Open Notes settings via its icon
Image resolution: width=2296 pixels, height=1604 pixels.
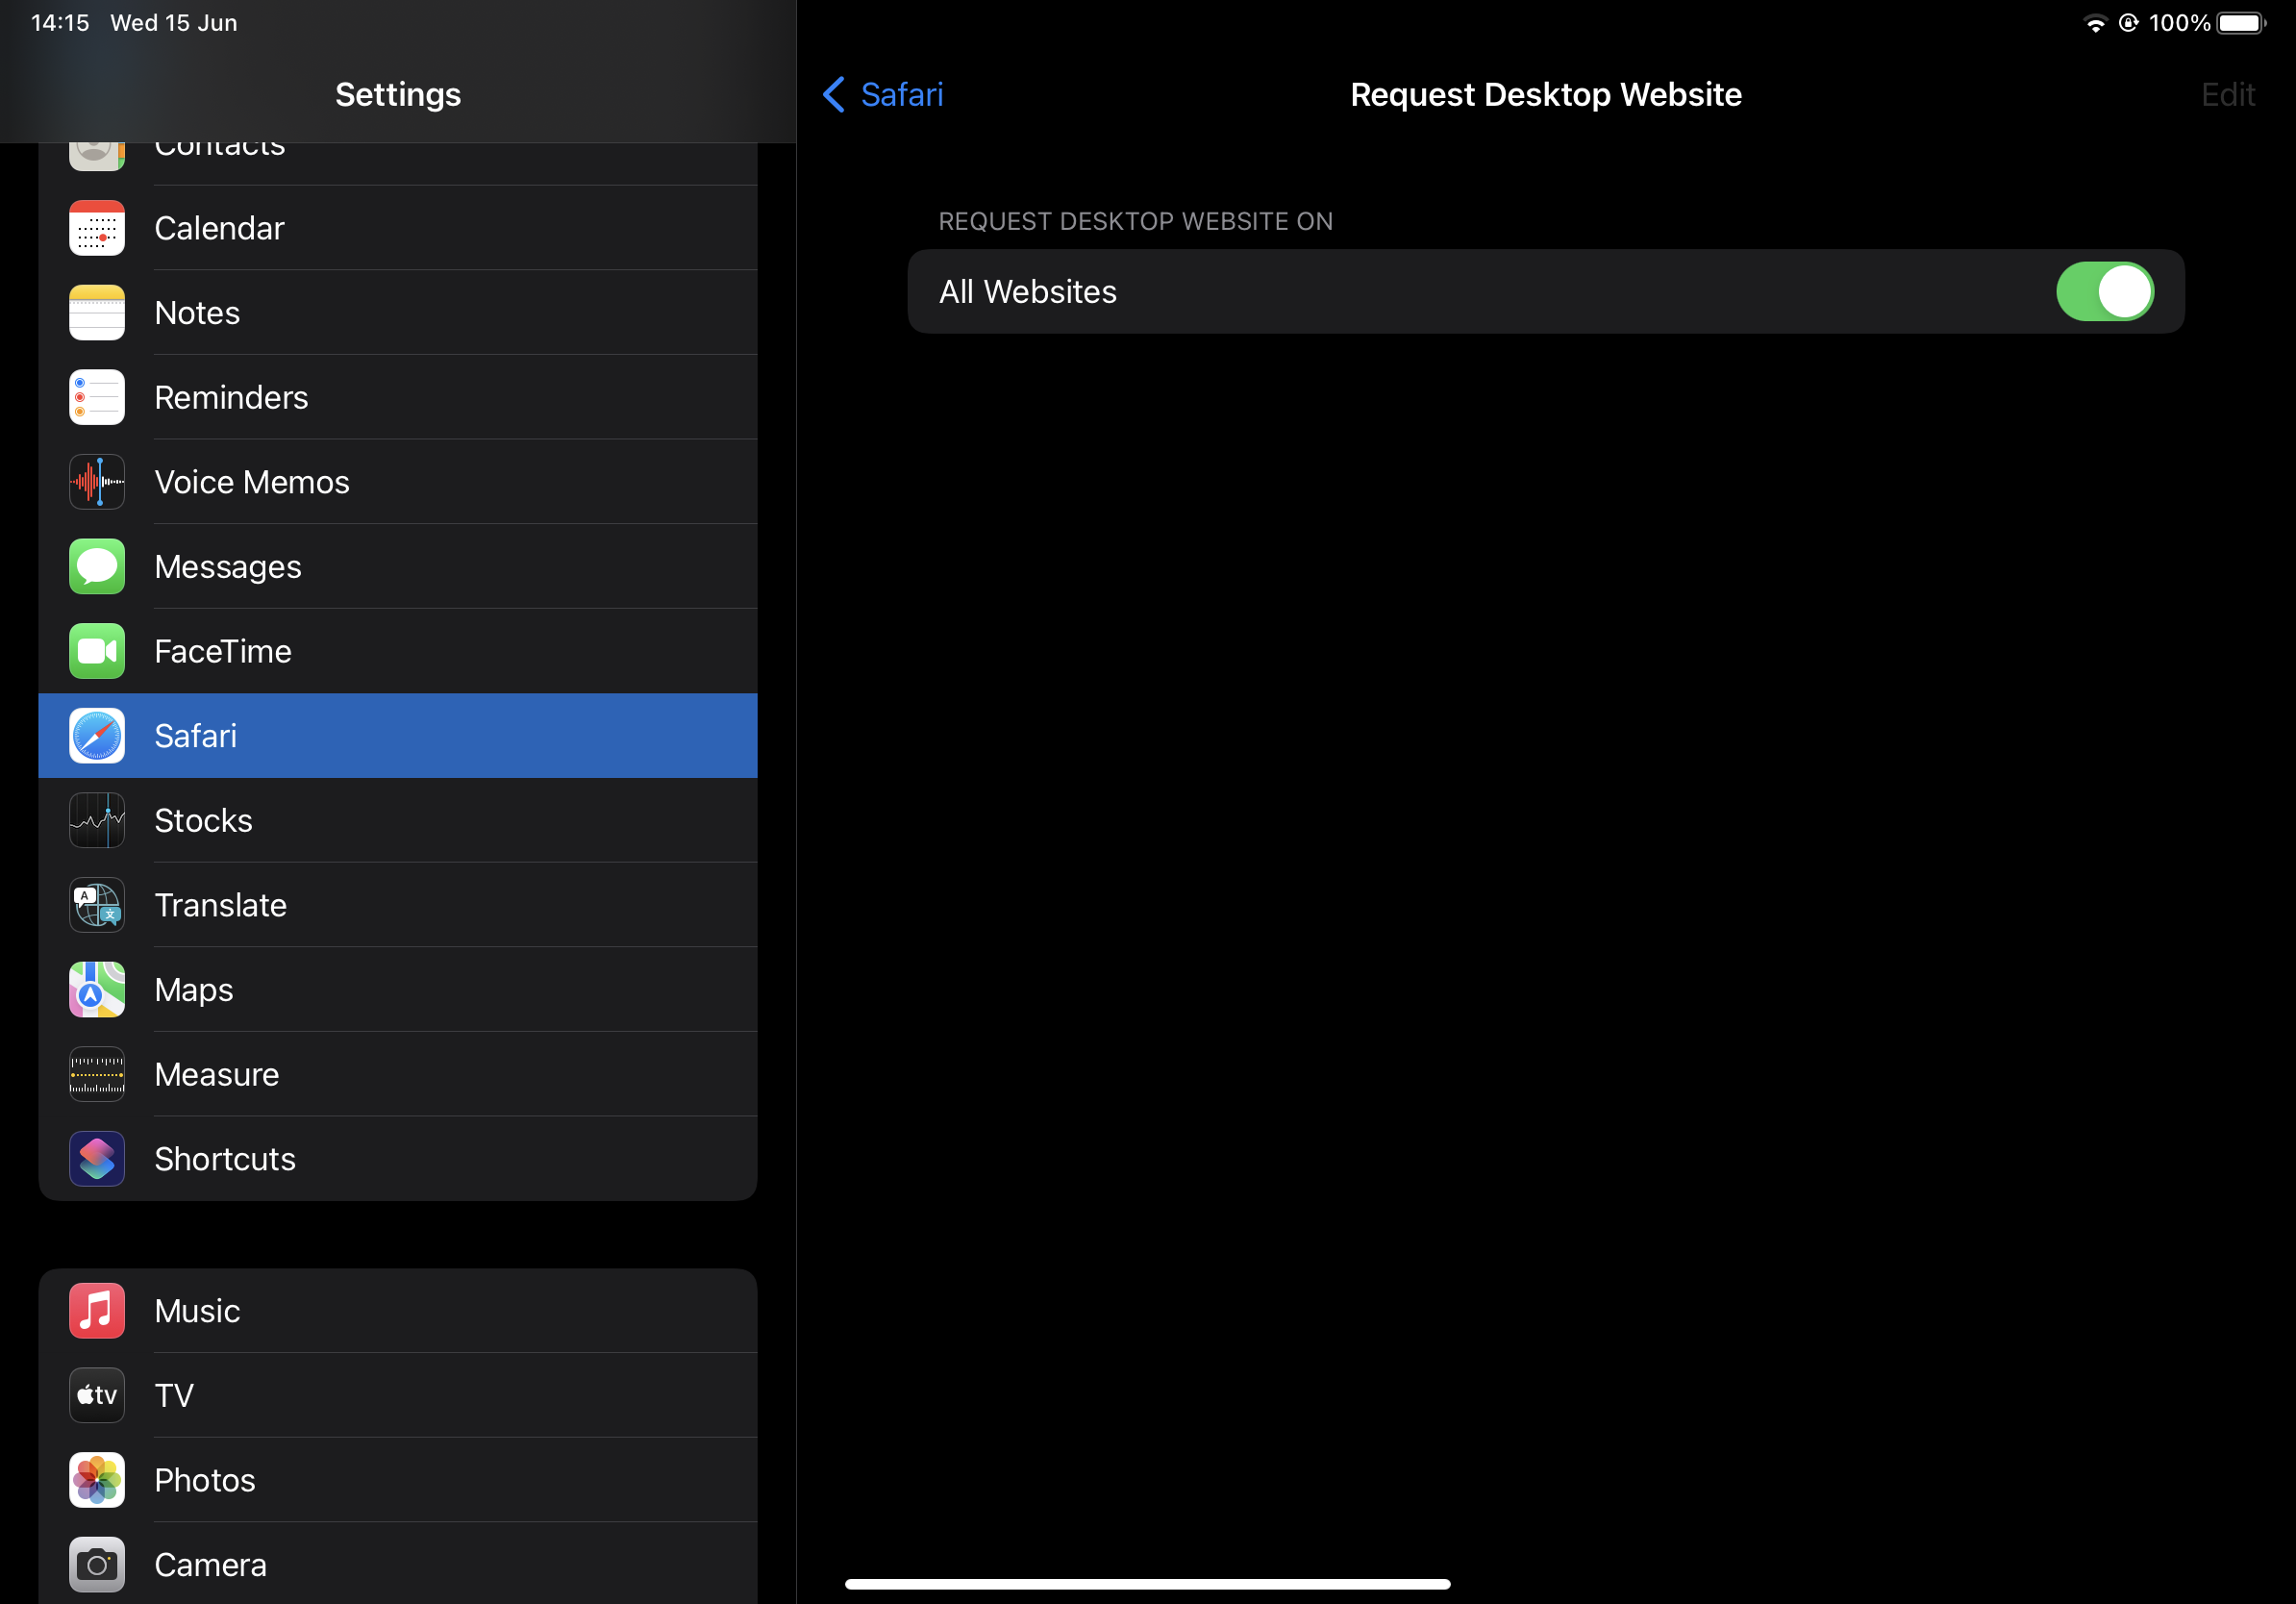tap(97, 313)
